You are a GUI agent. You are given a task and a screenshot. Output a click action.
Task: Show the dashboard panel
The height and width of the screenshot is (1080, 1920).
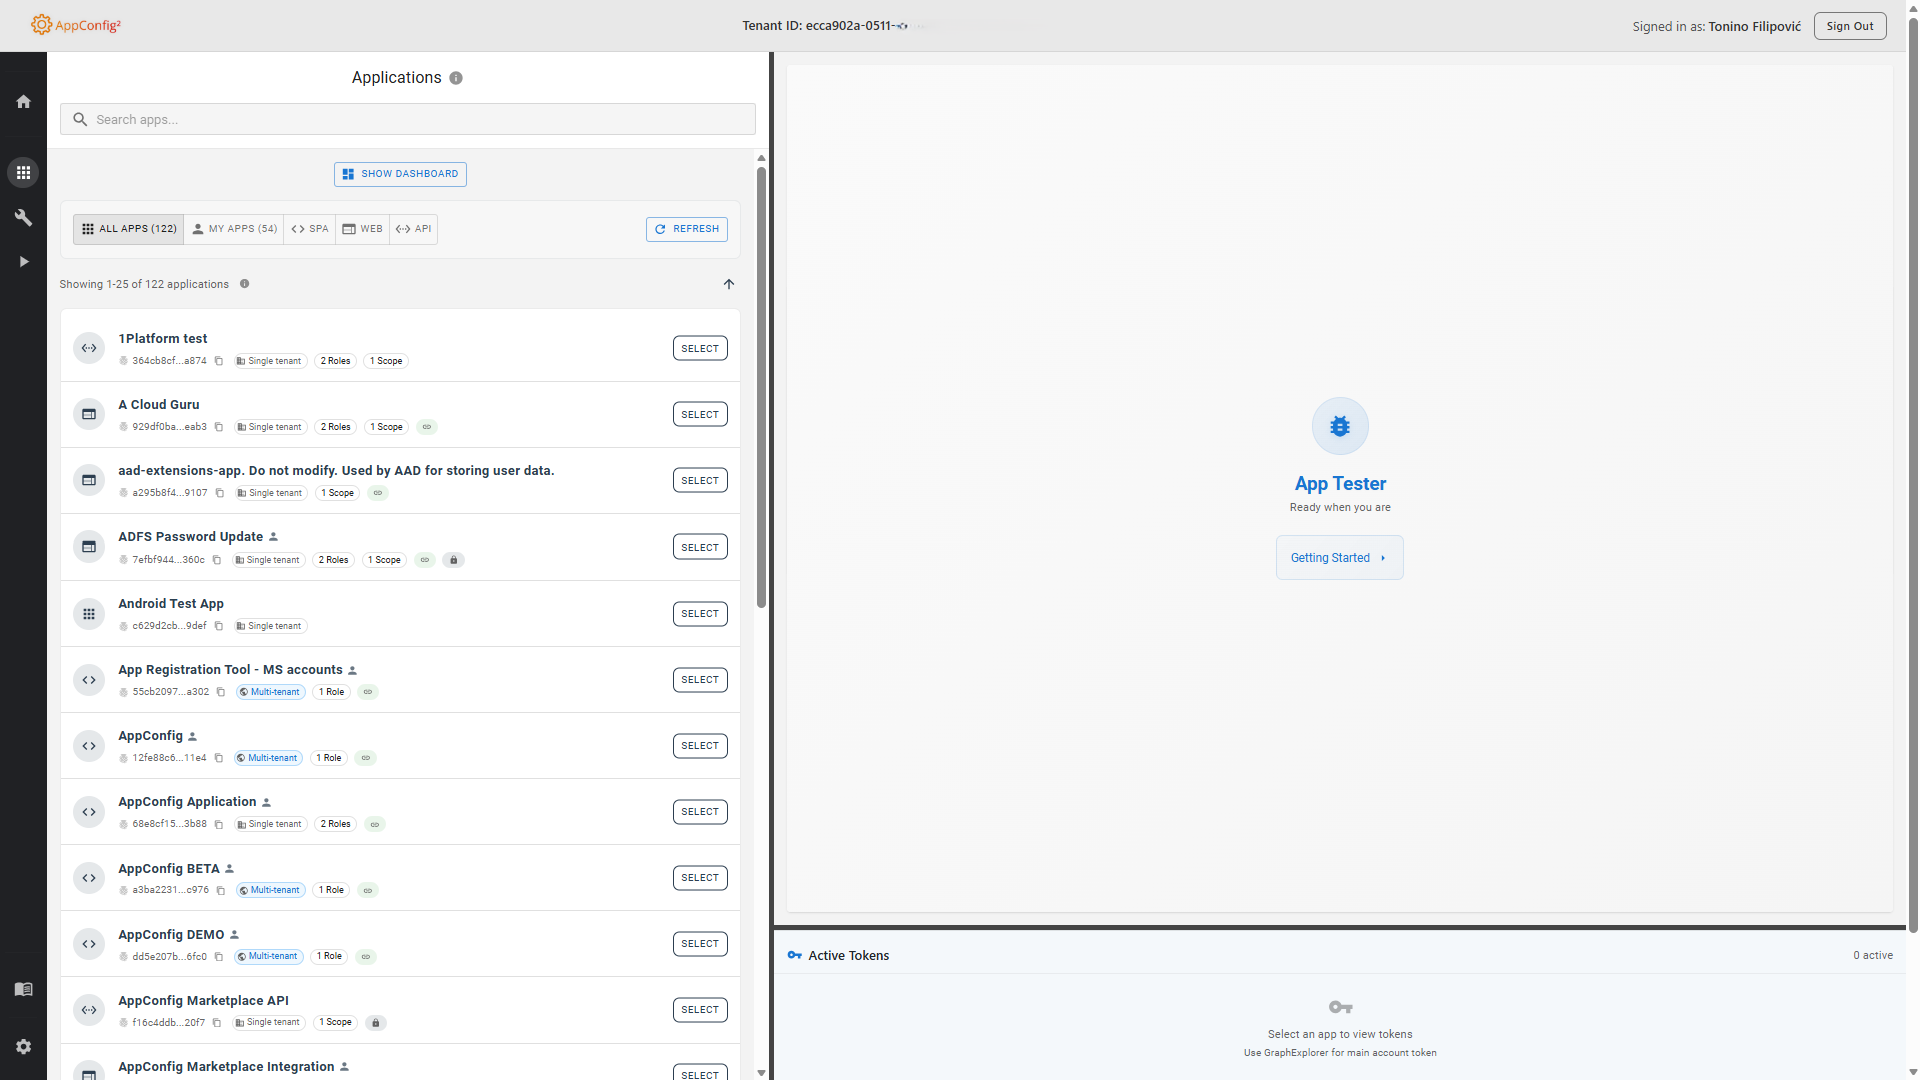click(400, 174)
